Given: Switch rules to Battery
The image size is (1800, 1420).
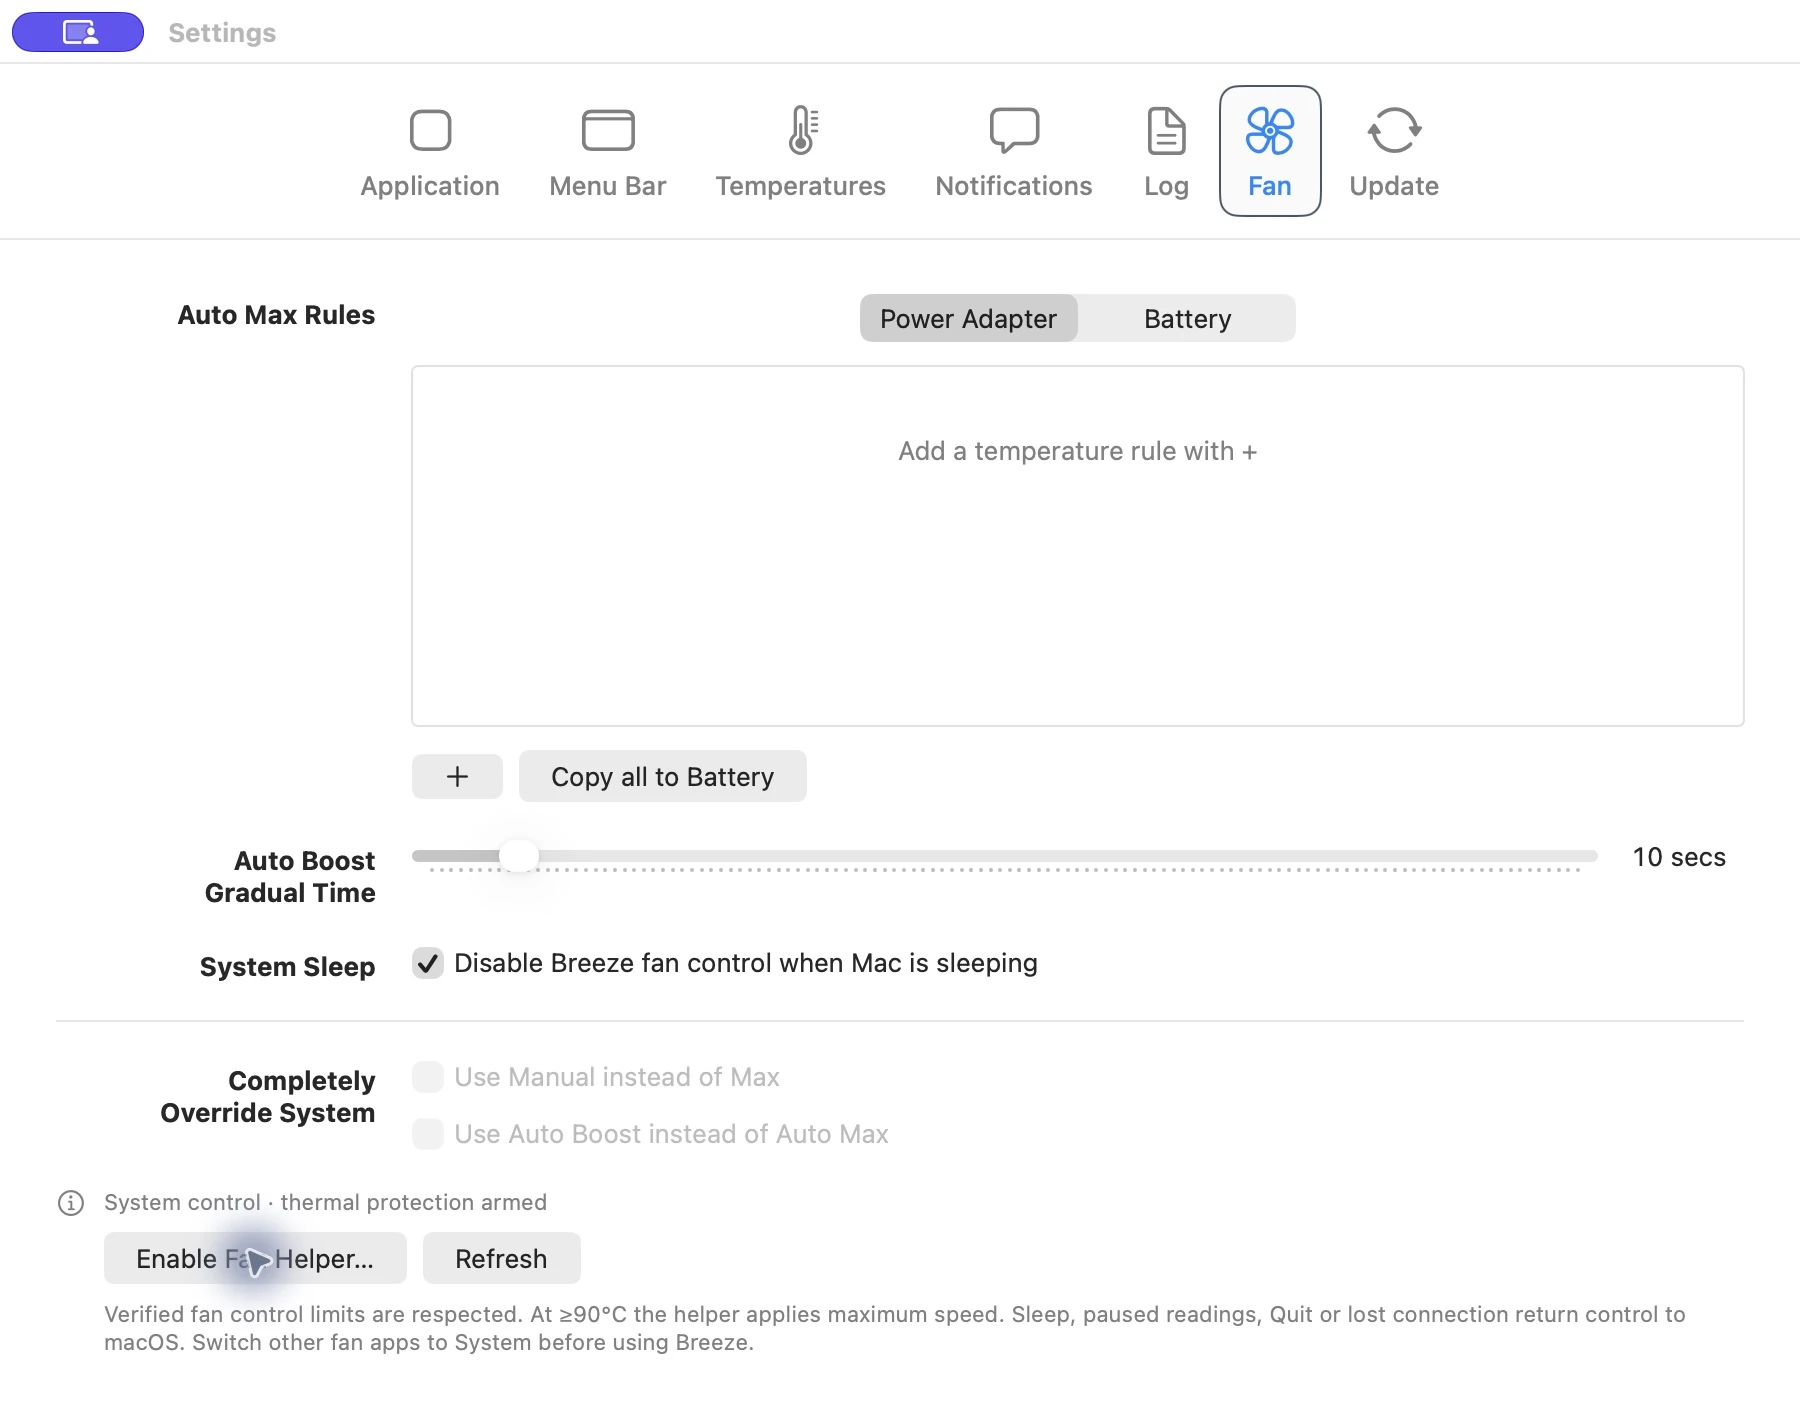Looking at the screenshot, I should tap(1187, 318).
